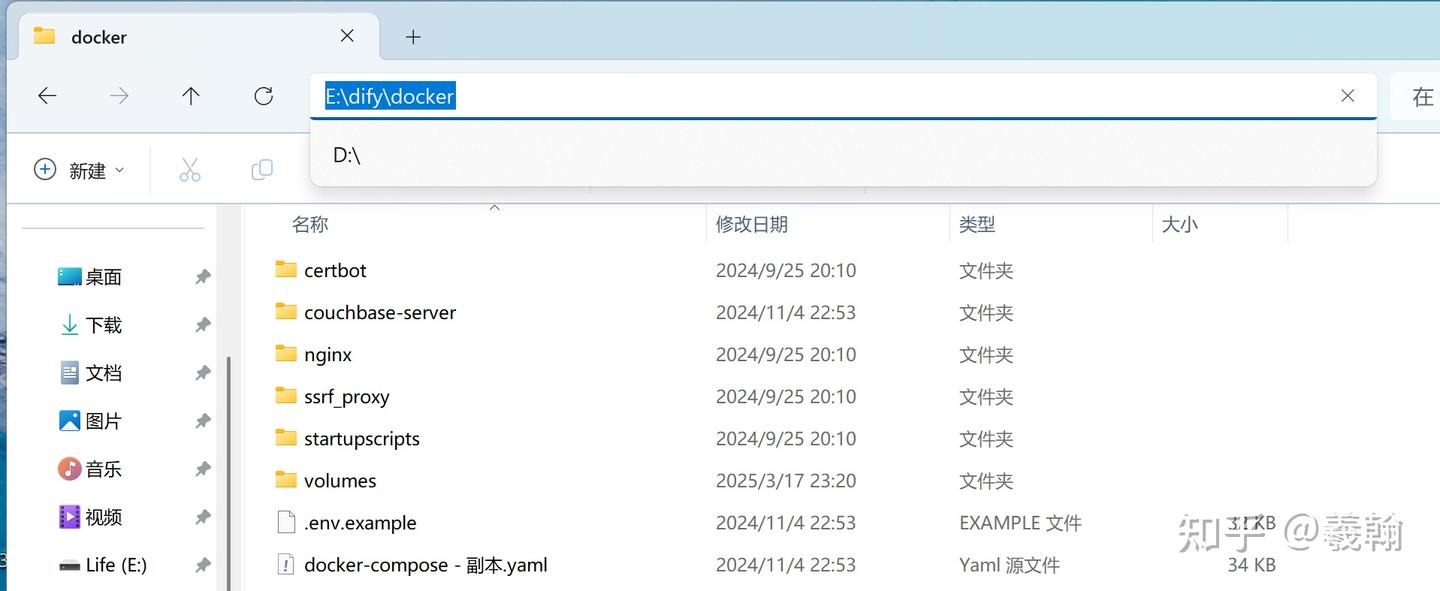Click the 修改日期 column header
The width and height of the screenshot is (1440, 591).
751,223
